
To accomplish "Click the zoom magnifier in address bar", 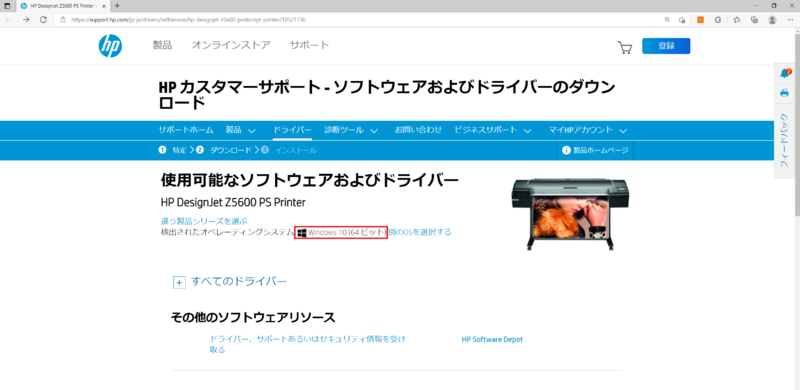I will pos(667,20).
